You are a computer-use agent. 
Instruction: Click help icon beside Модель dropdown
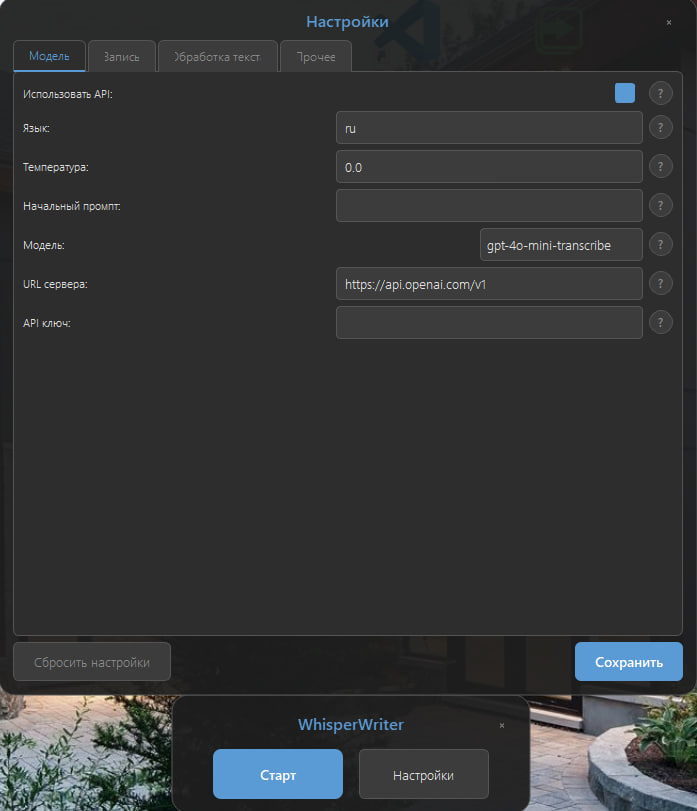(660, 244)
